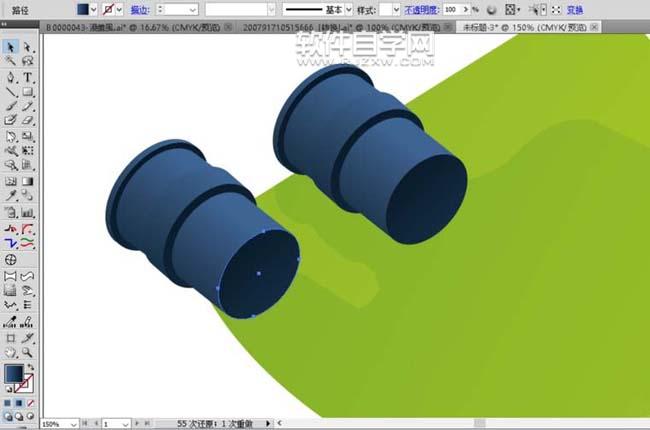This screenshot has height=430, width=650.
Task: Click the crosshair target tool icon
Action: [x=11, y=260]
